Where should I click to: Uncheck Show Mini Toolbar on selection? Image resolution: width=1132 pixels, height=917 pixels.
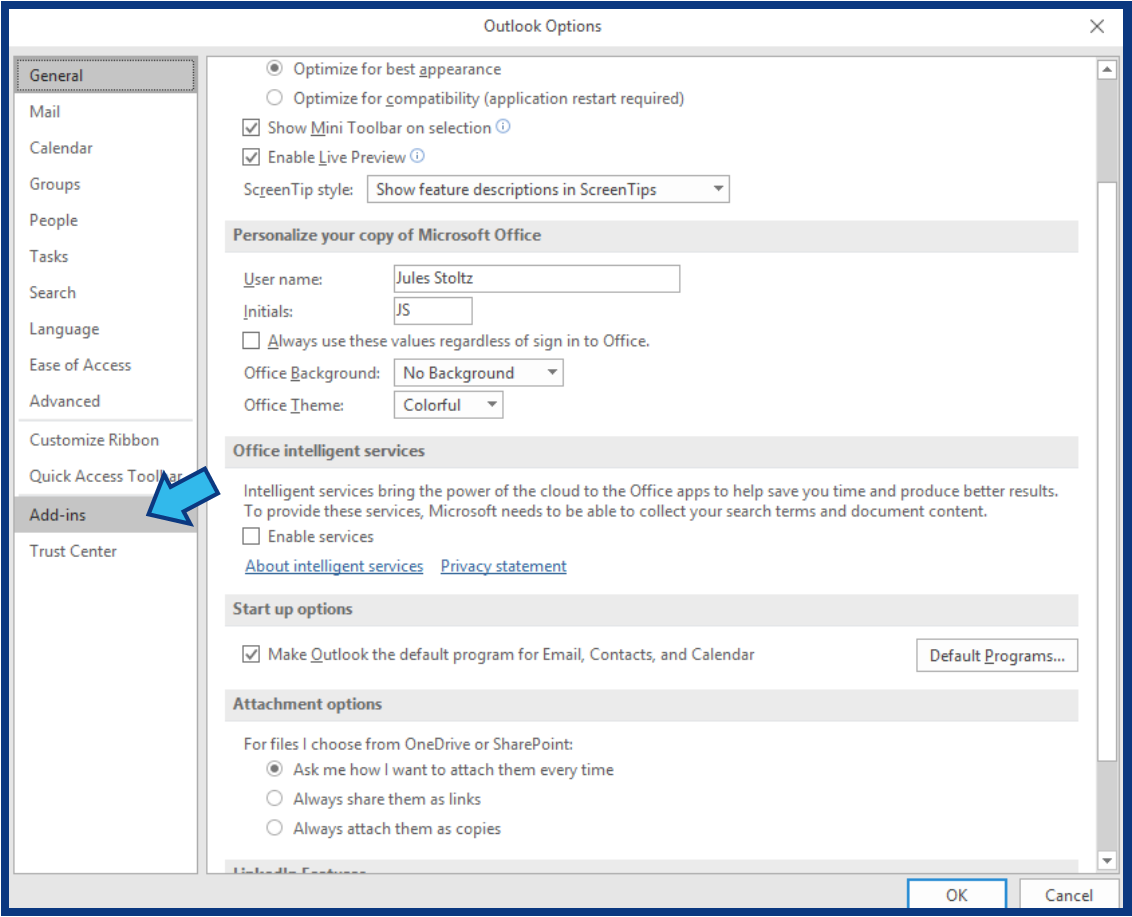pos(251,127)
